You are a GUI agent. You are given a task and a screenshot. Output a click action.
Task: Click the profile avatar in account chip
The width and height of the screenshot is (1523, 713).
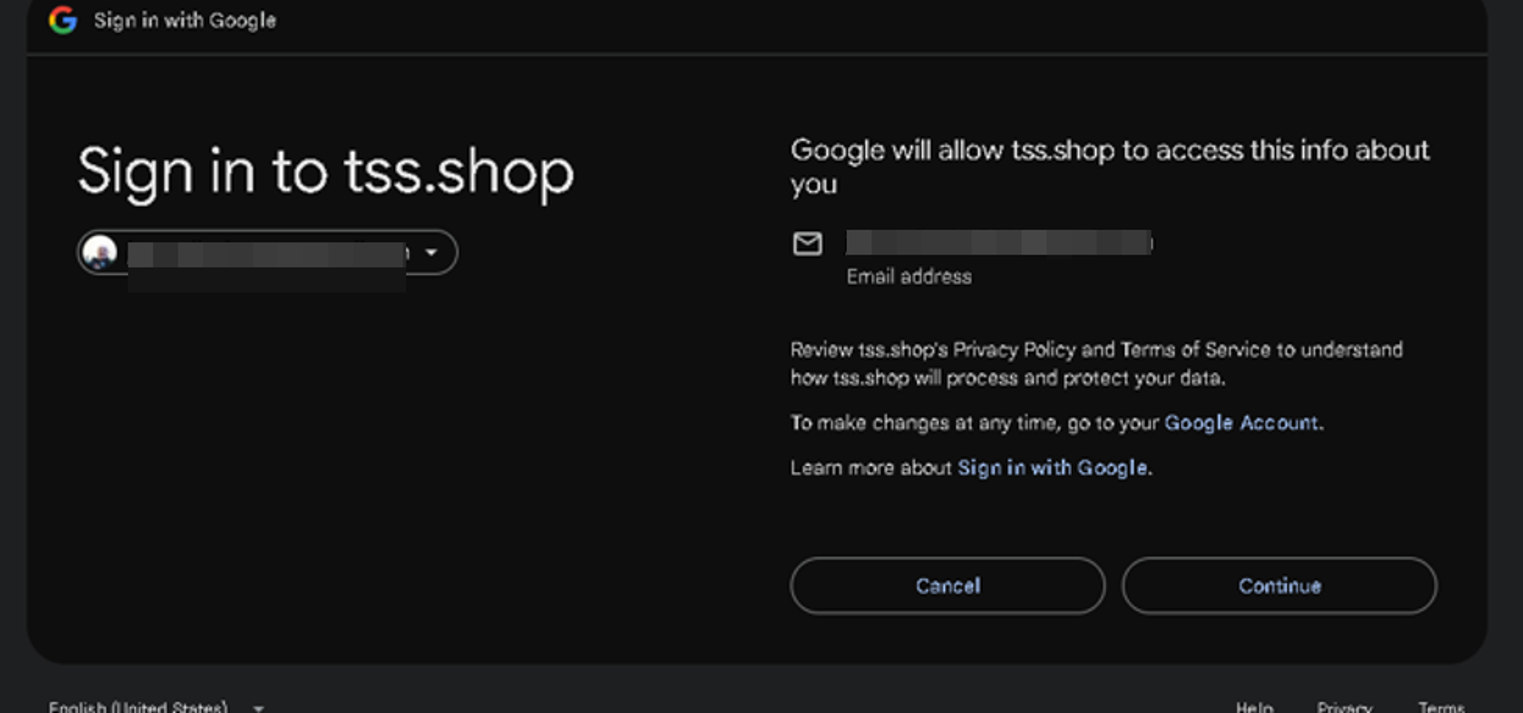(100, 252)
